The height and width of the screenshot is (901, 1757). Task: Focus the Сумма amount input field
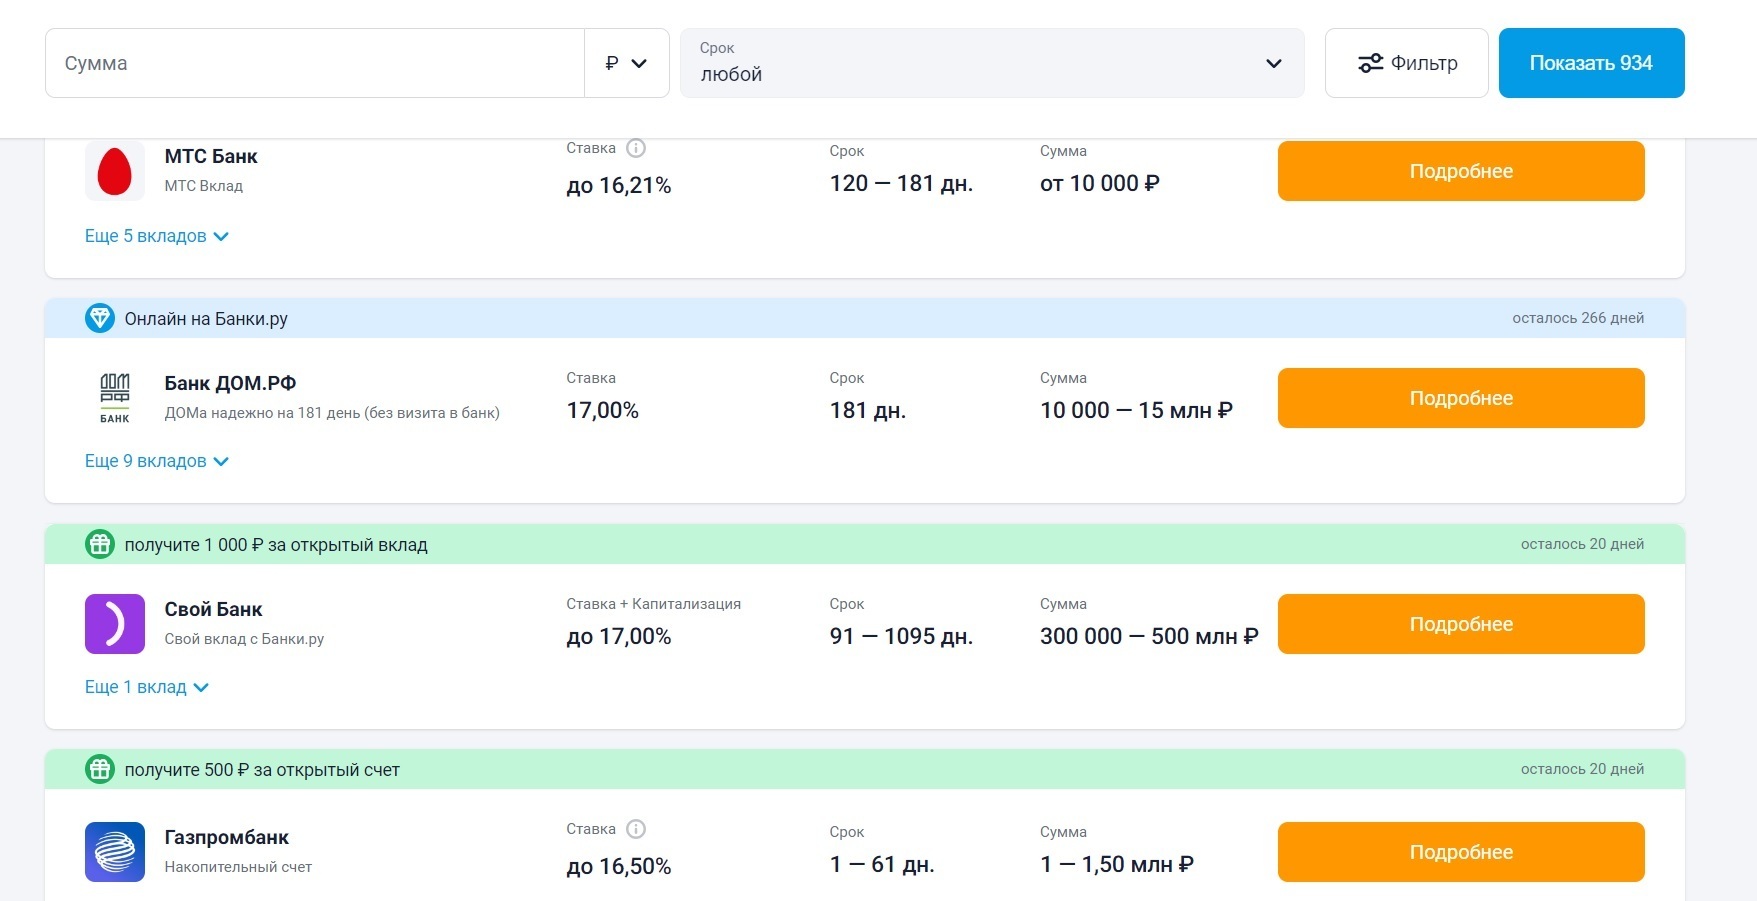coord(315,63)
